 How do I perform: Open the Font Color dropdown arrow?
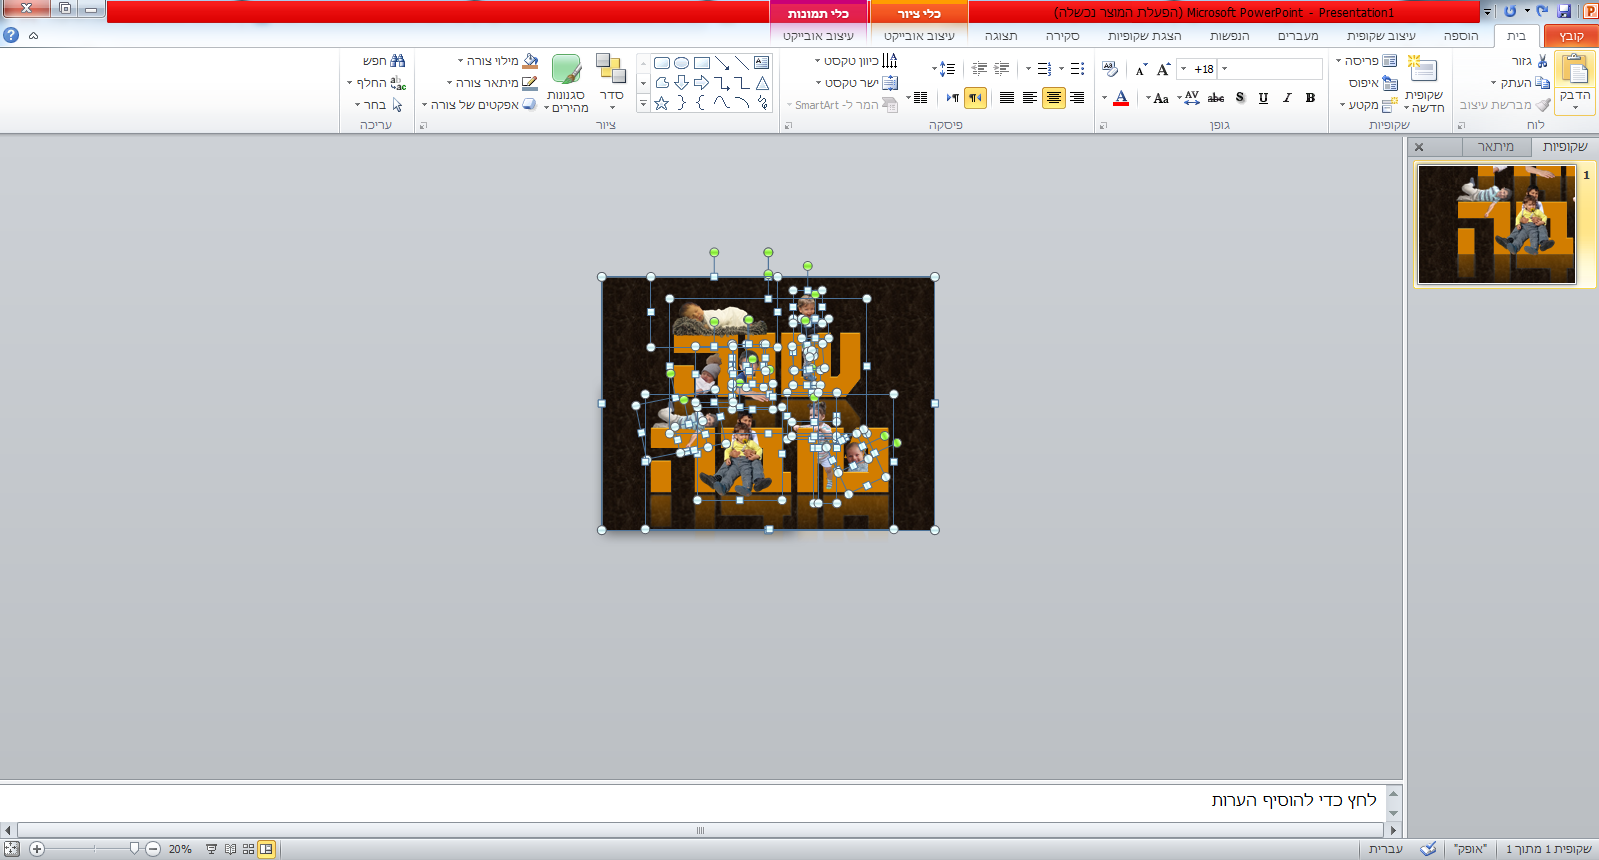[1104, 98]
